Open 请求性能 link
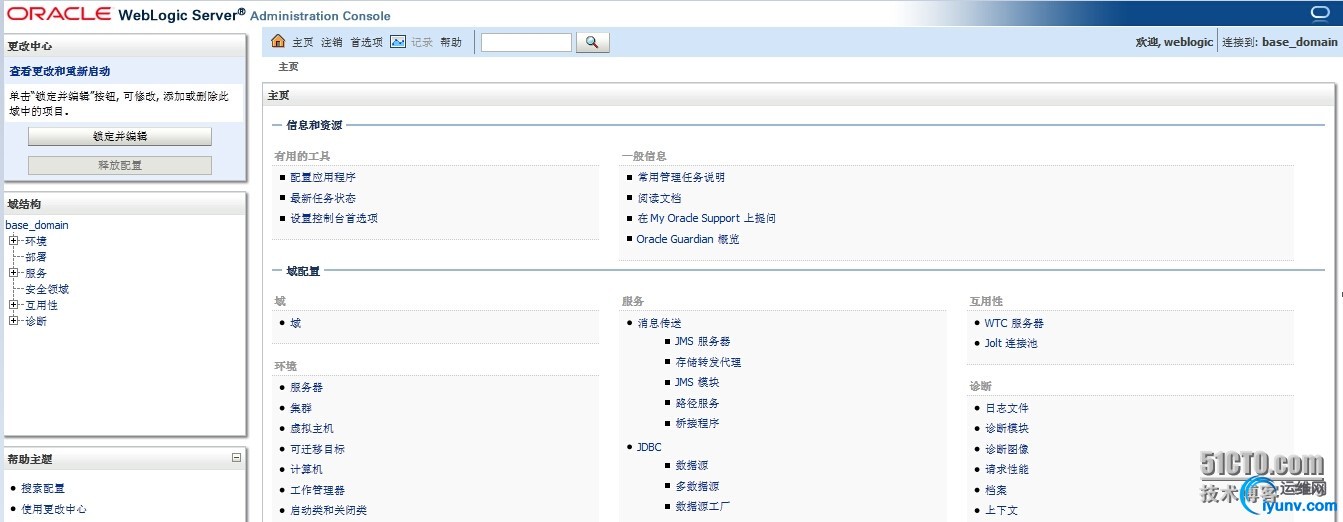 [x=1006, y=469]
